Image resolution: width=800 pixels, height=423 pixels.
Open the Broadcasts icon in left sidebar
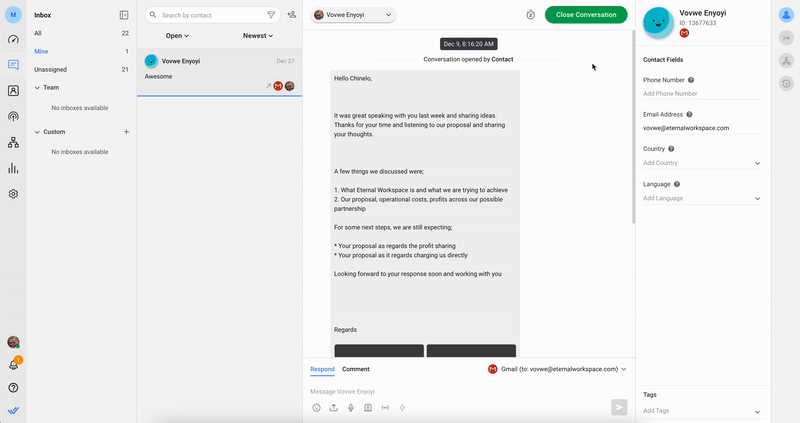pos(14,117)
